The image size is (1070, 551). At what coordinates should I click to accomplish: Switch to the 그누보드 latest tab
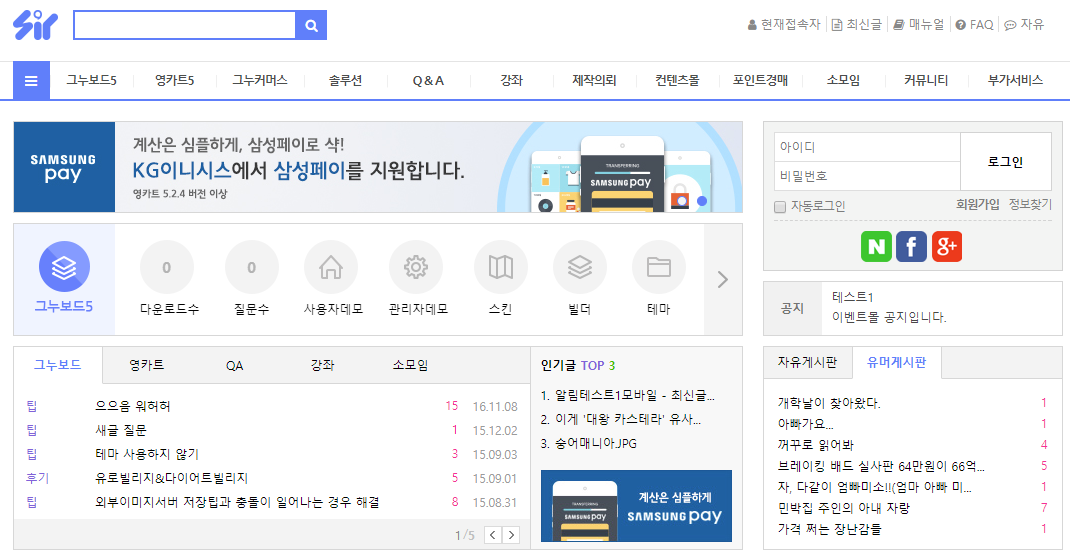point(58,365)
